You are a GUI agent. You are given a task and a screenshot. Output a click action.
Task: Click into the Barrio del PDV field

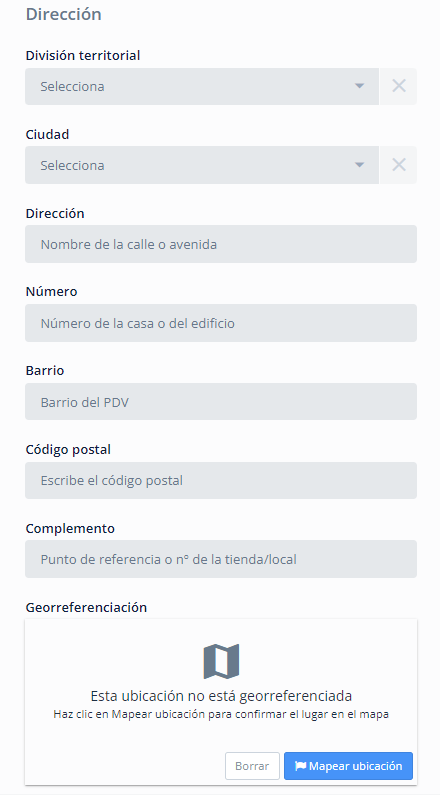point(221,402)
